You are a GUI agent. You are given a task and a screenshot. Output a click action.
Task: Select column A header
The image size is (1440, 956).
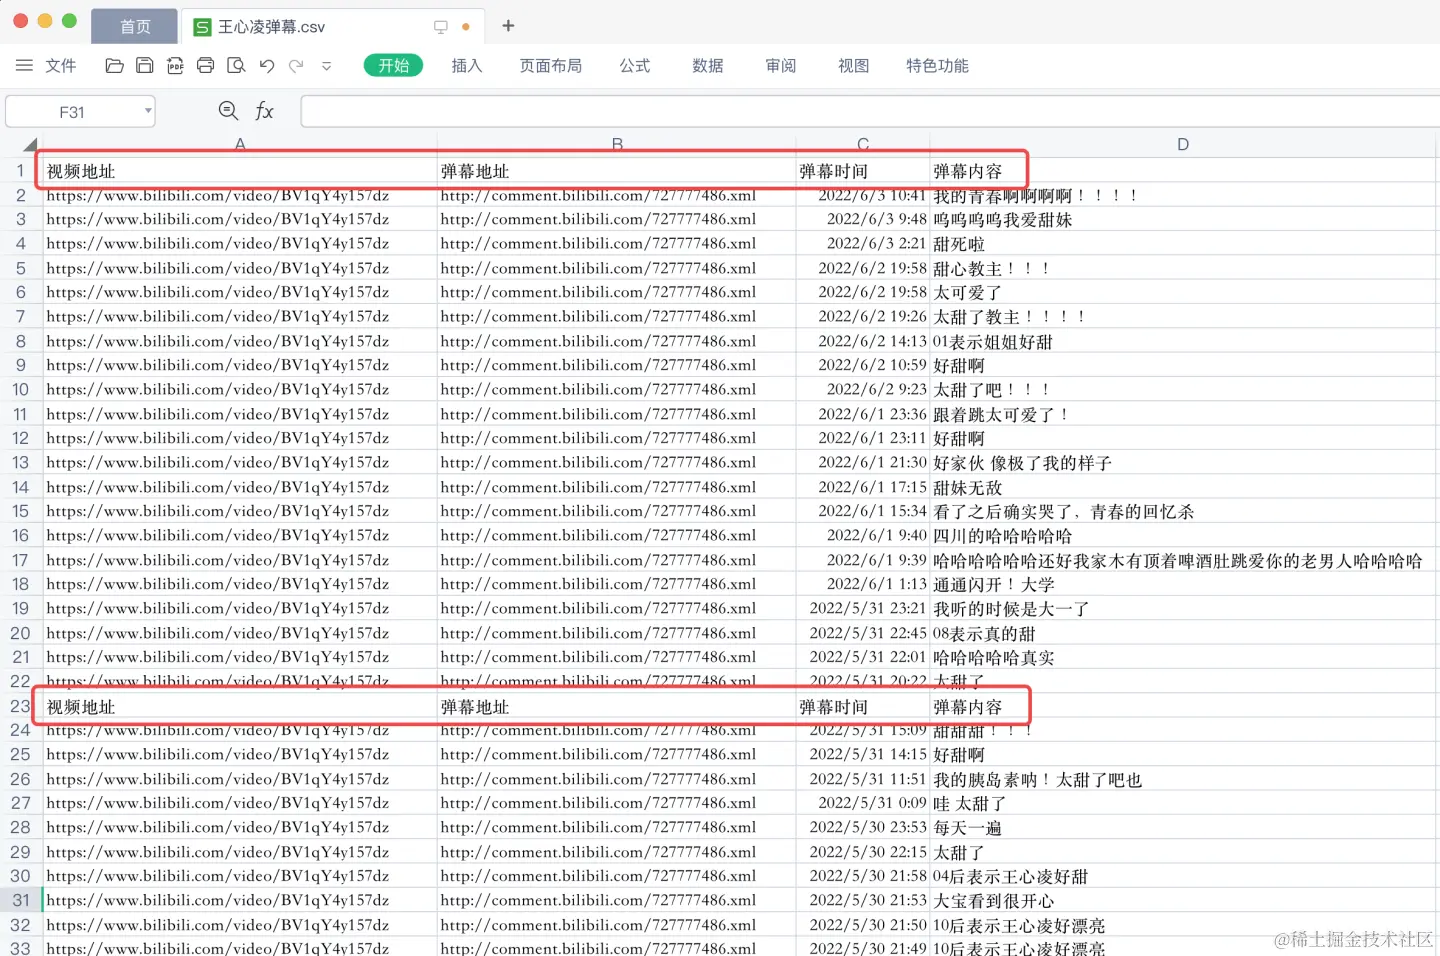[240, 145]
